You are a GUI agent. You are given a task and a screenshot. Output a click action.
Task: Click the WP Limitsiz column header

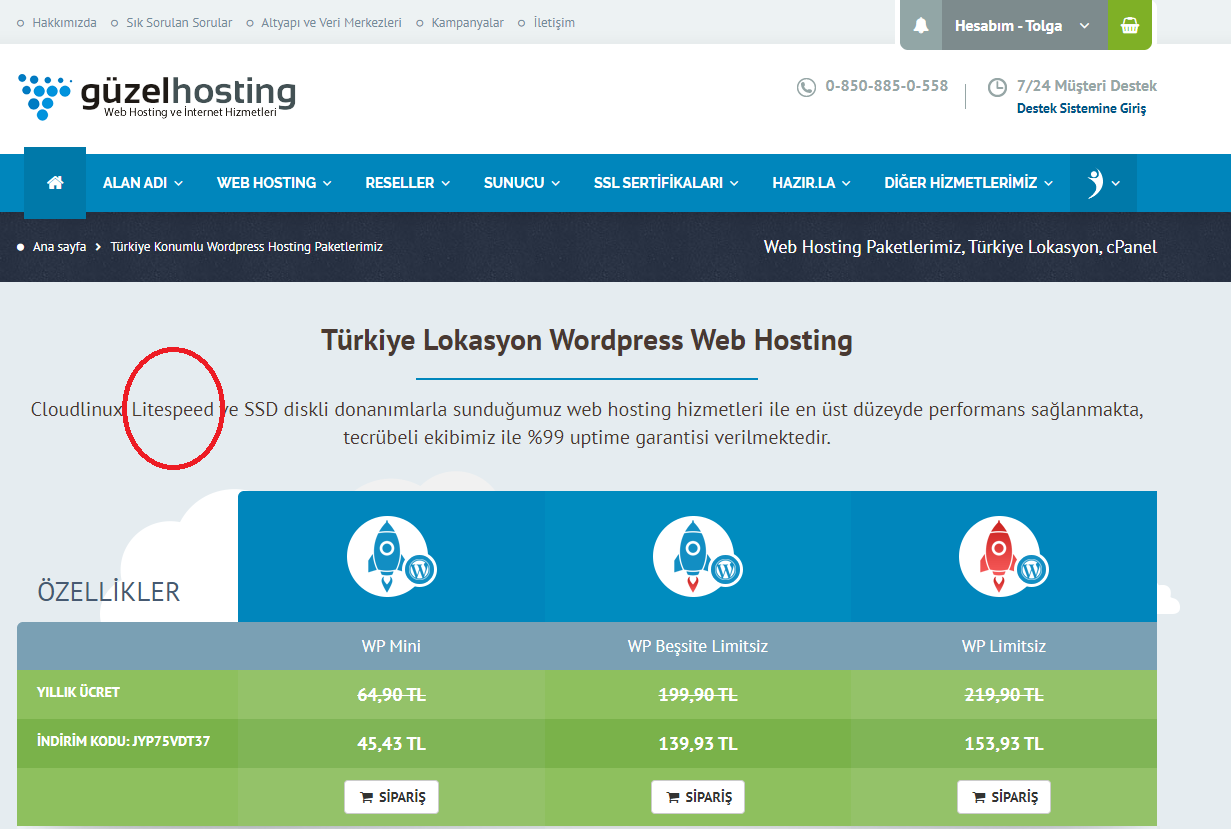[1004, 646]
